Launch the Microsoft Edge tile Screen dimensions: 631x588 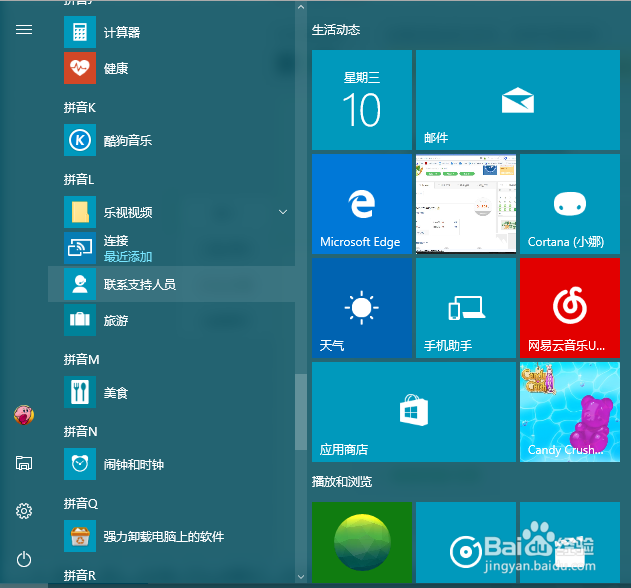coord(362,204)
